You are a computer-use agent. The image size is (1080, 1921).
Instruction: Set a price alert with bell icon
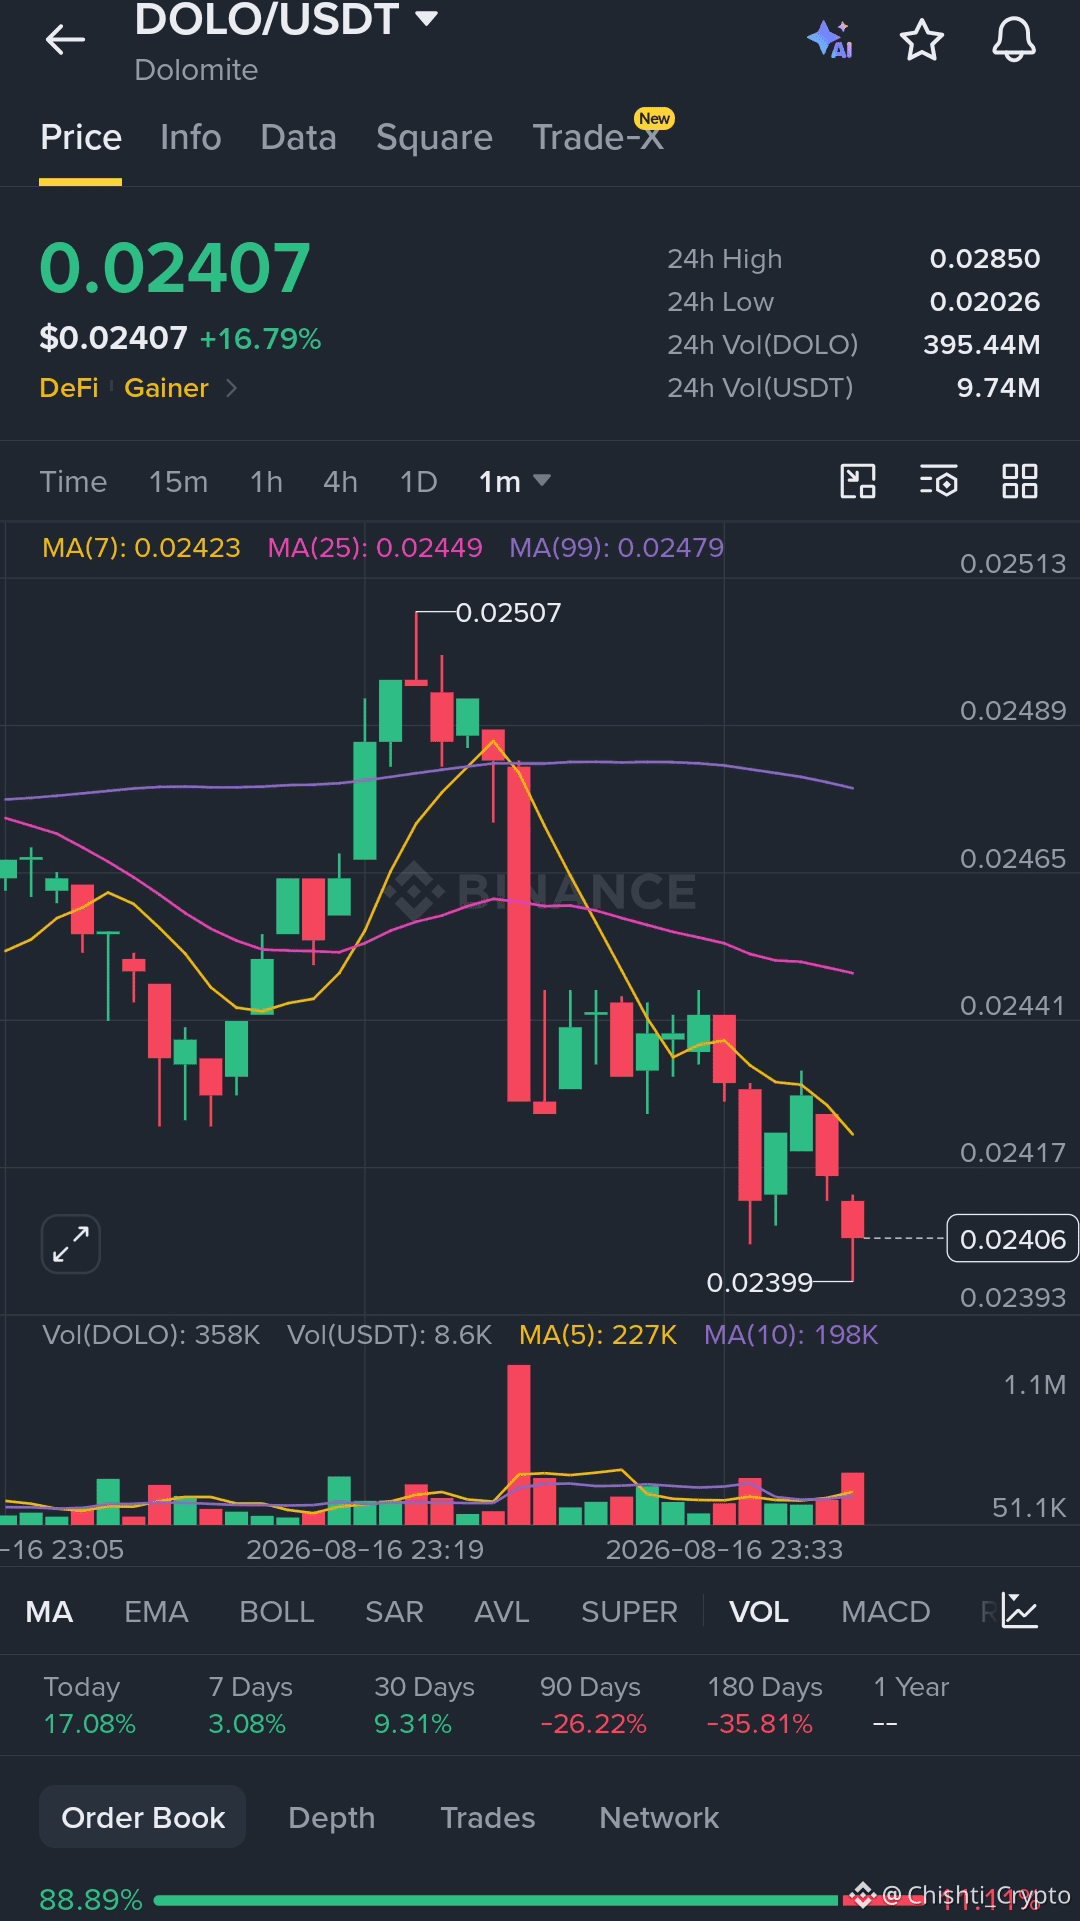(1013, 40)
